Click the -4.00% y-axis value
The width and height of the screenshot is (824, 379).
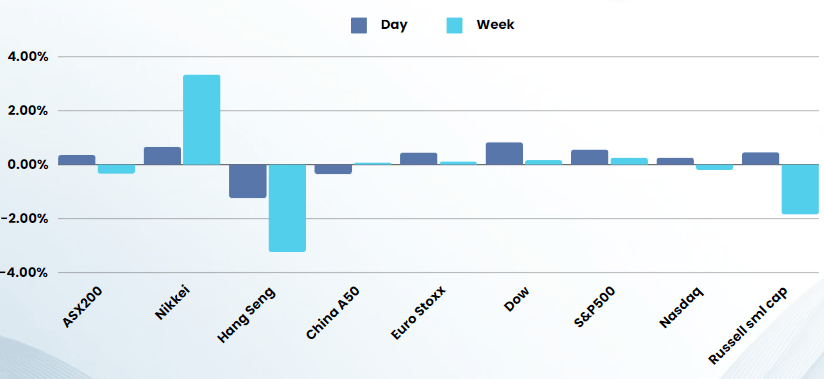pos(25,272)
